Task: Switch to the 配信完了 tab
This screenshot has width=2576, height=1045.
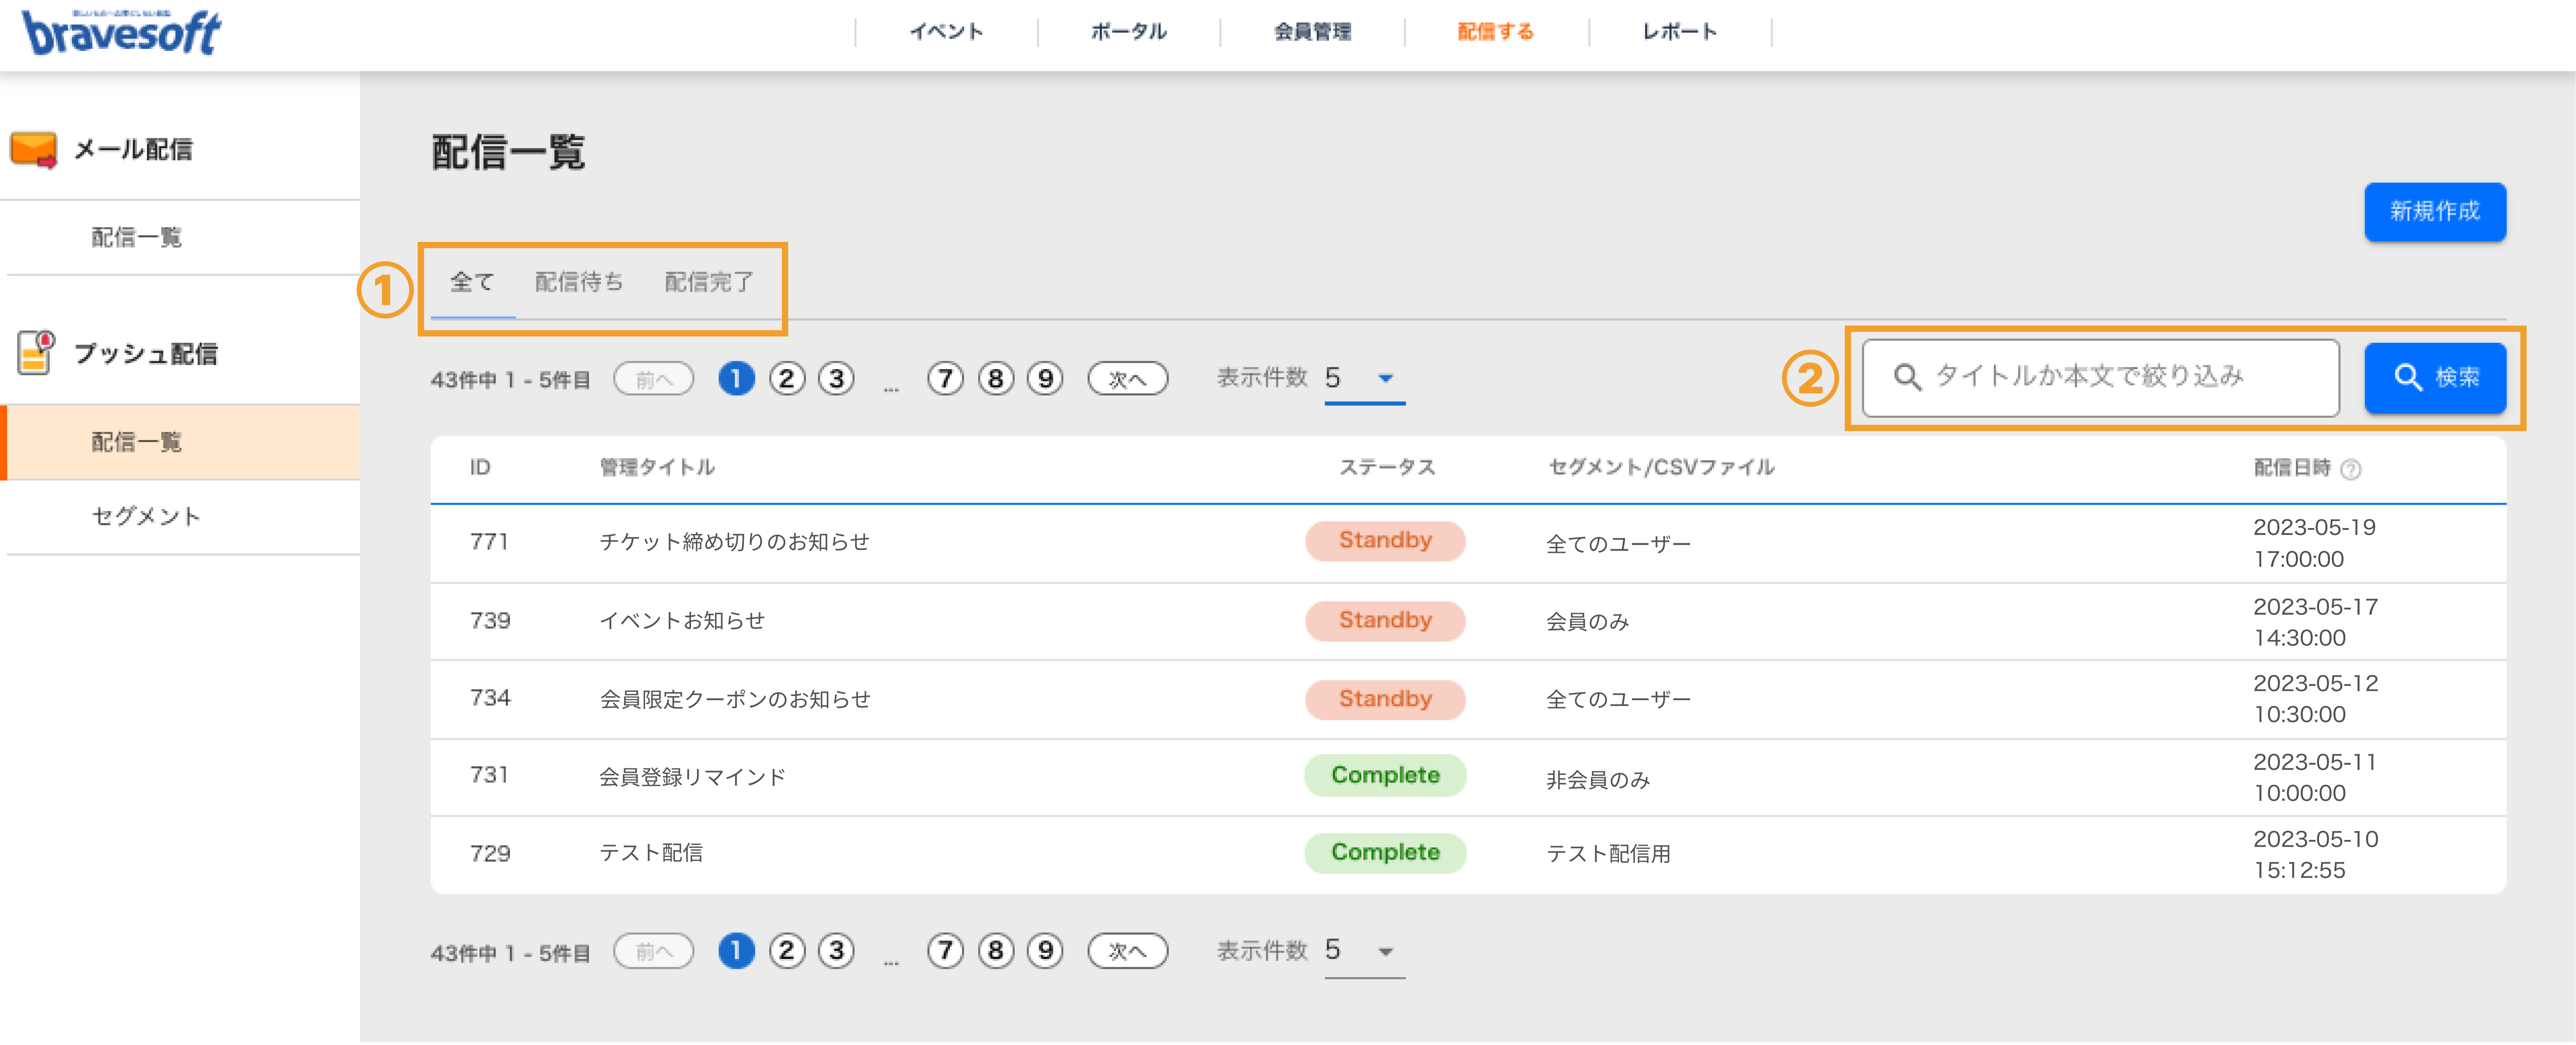Action: tap(709, 283)
